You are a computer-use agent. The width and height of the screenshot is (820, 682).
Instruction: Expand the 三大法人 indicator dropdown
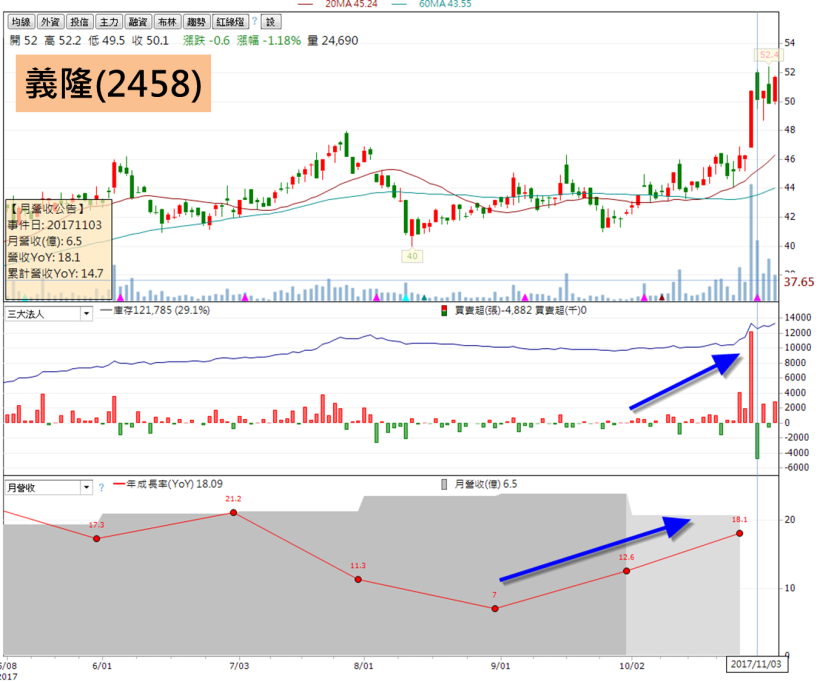tap(86, 314)
